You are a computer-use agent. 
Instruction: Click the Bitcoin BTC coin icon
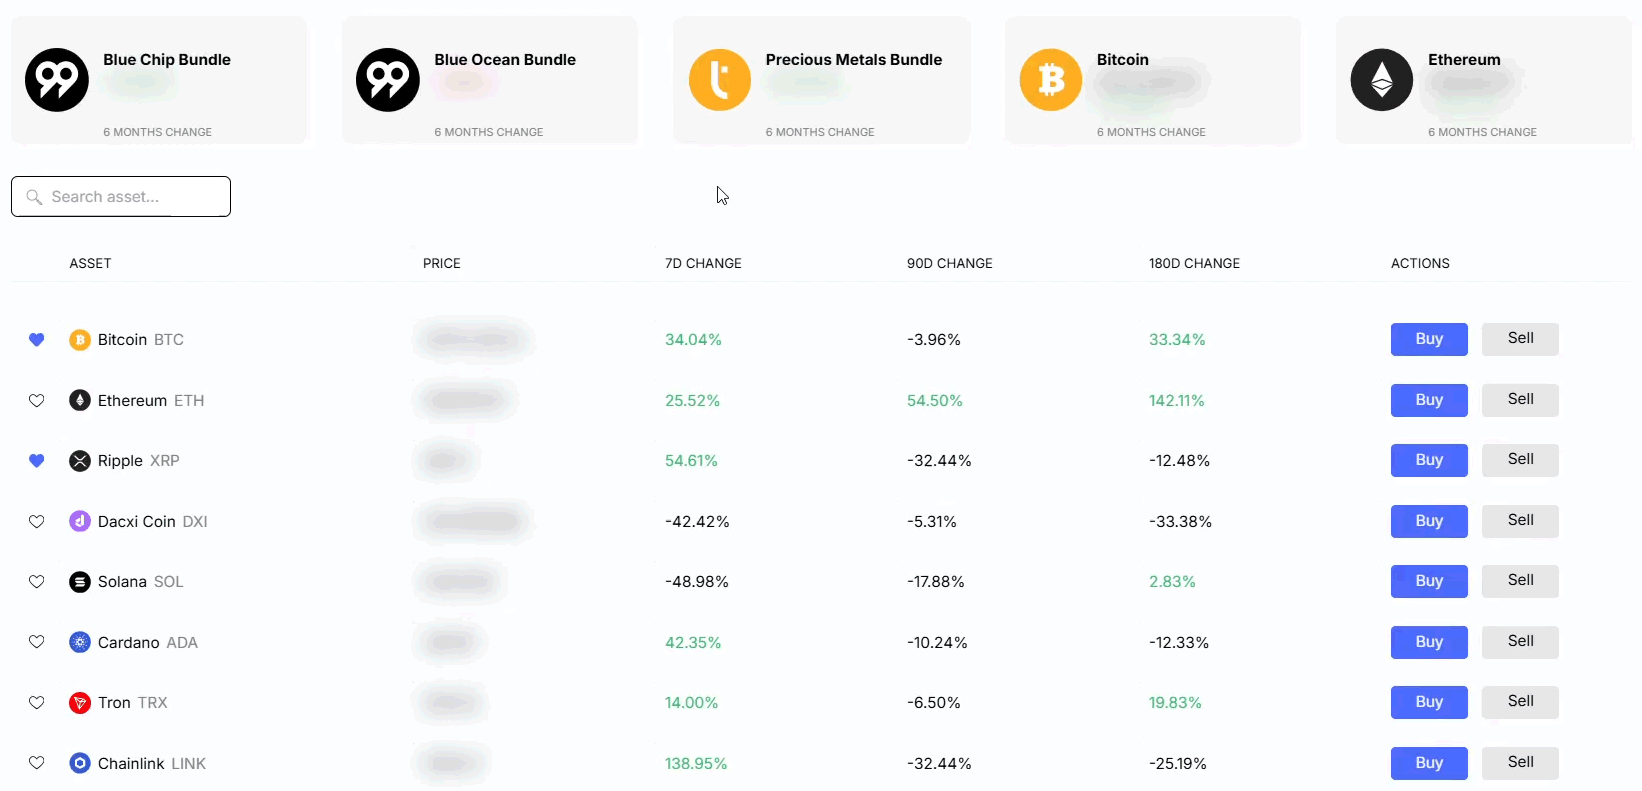(79, 340)
